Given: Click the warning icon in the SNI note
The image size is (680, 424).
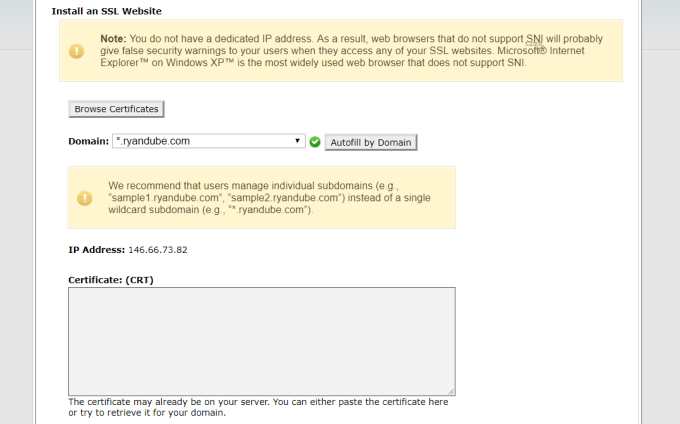Looking at the screenshot, I should click(x=77, y=51).
